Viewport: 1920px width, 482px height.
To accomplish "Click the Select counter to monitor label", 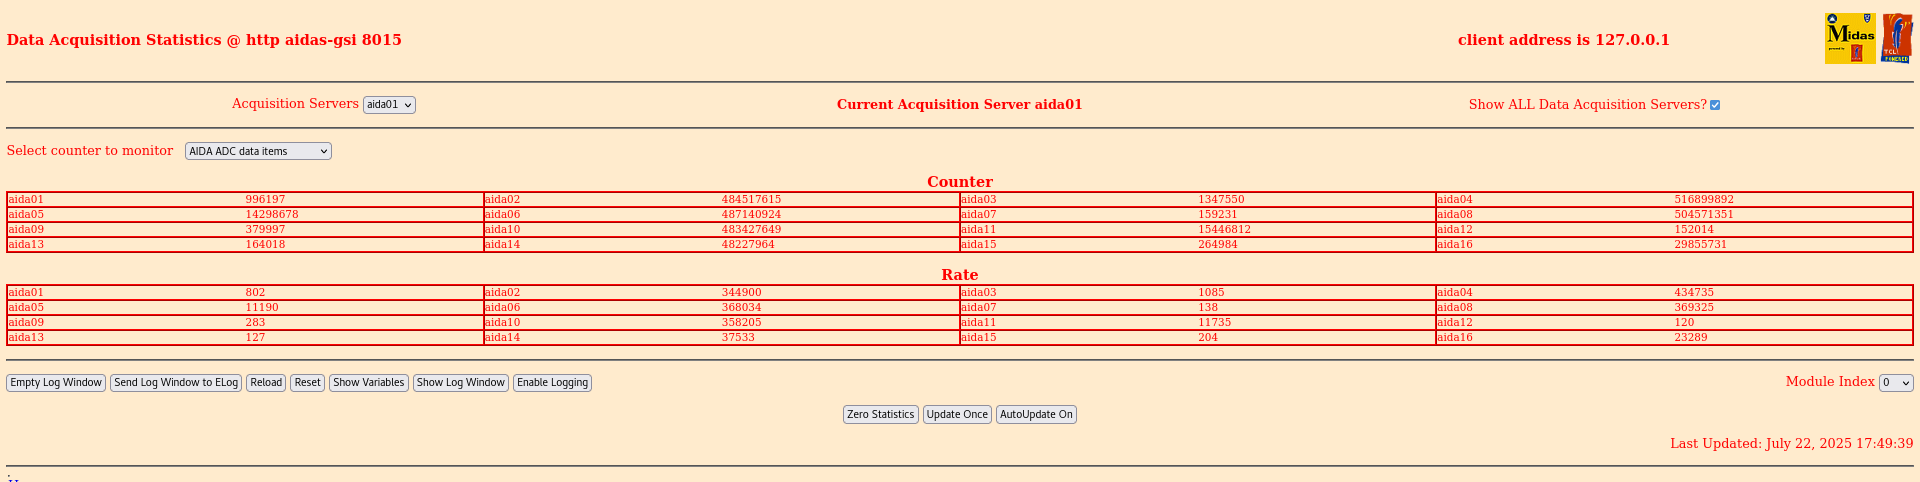I will 90,151.
